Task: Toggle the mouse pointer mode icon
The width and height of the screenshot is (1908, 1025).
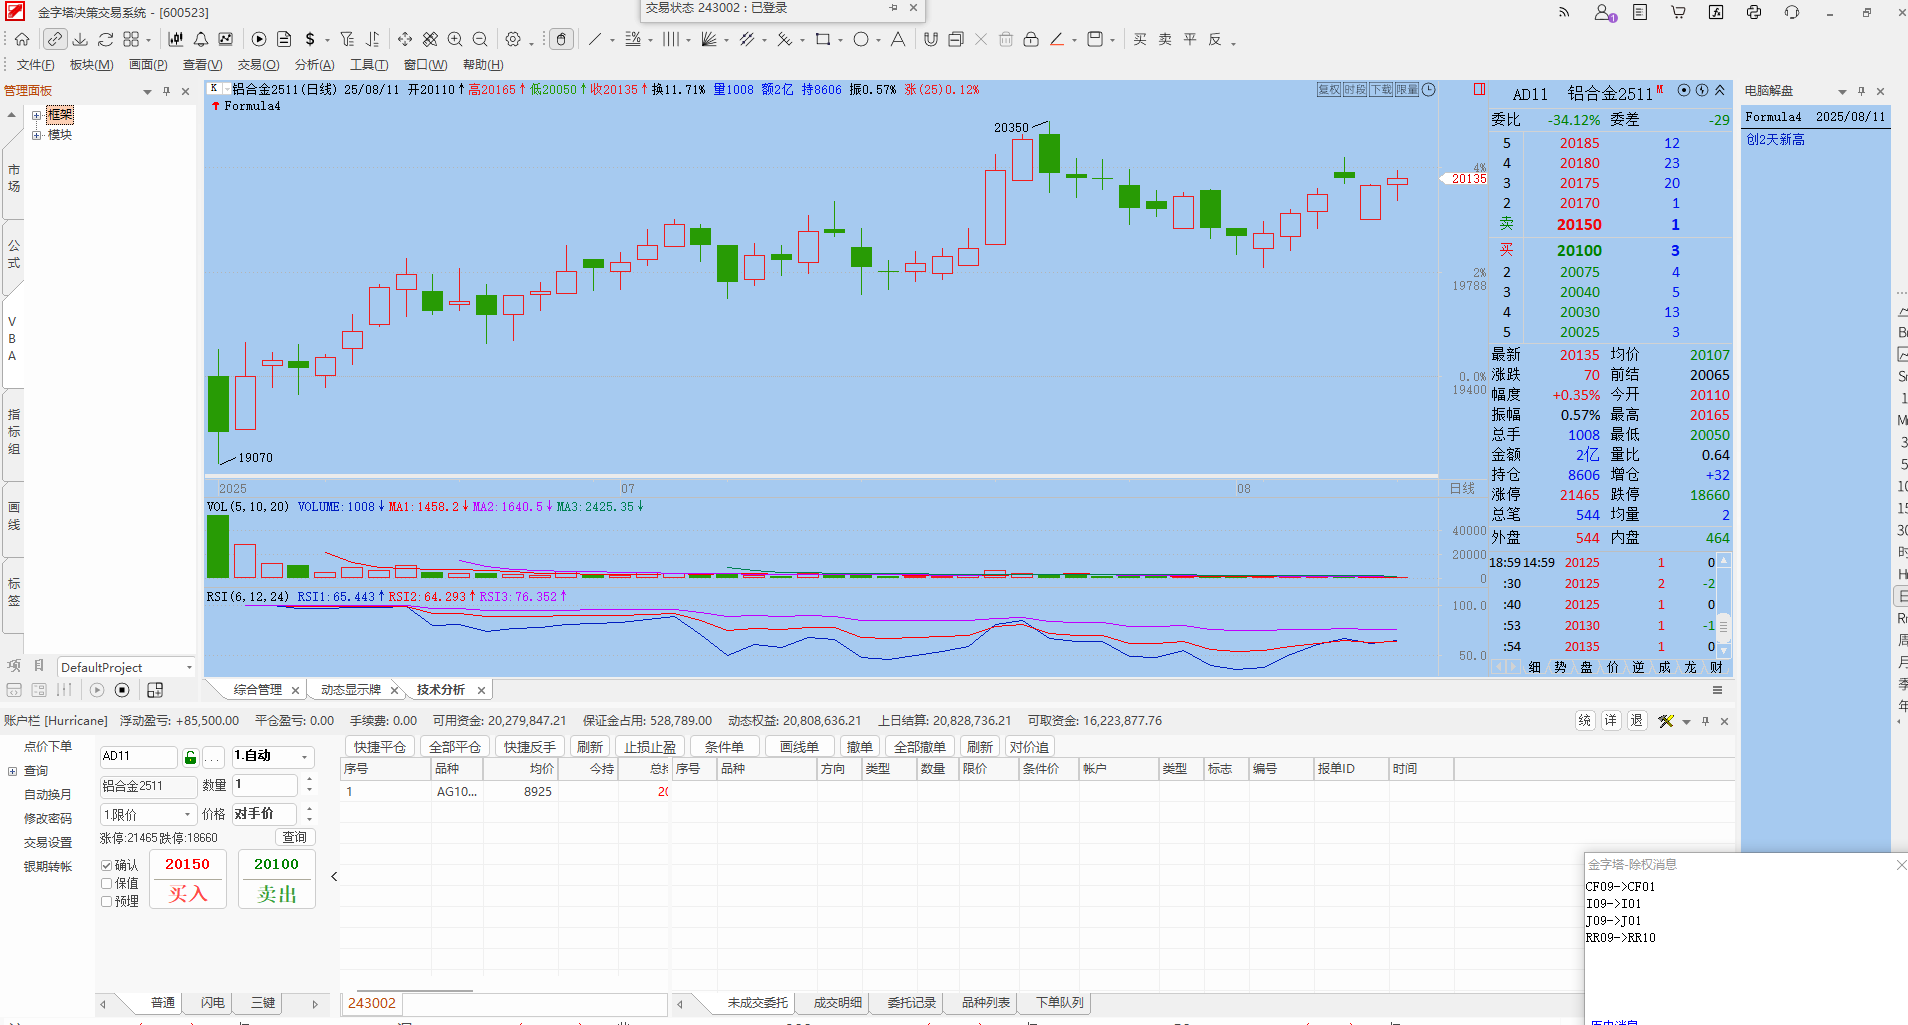Action: pos(562,39)
